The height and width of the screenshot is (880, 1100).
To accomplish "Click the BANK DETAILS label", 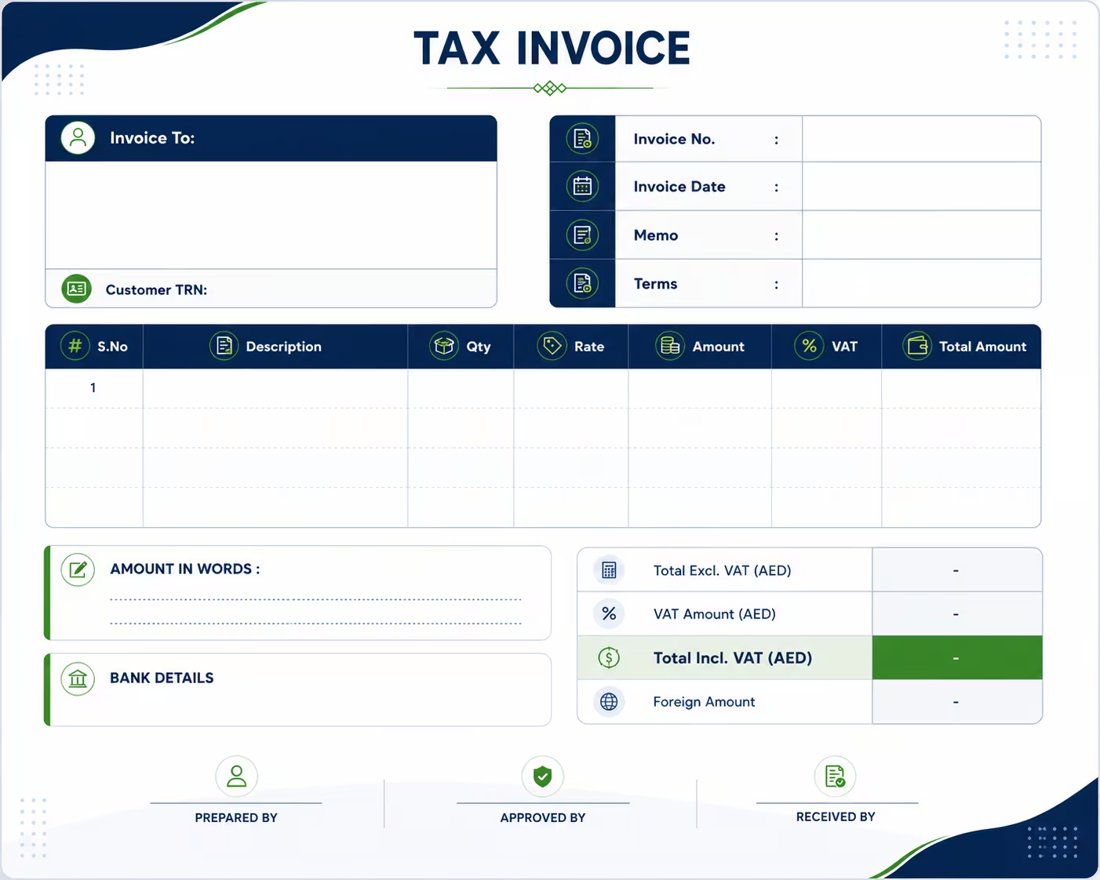I will (162, 678).
